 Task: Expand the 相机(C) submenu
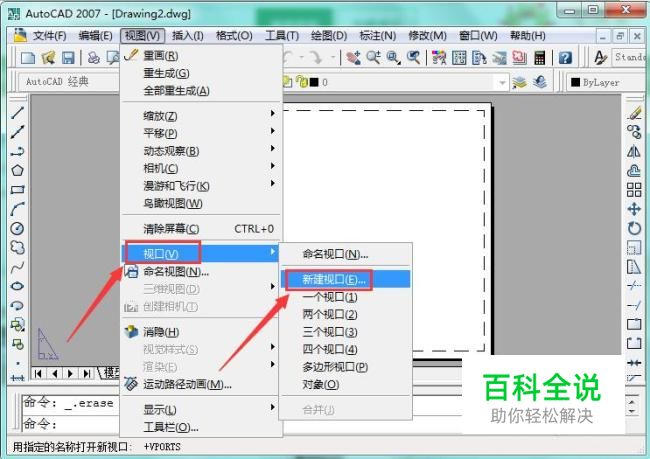click(x=201, y=168)
